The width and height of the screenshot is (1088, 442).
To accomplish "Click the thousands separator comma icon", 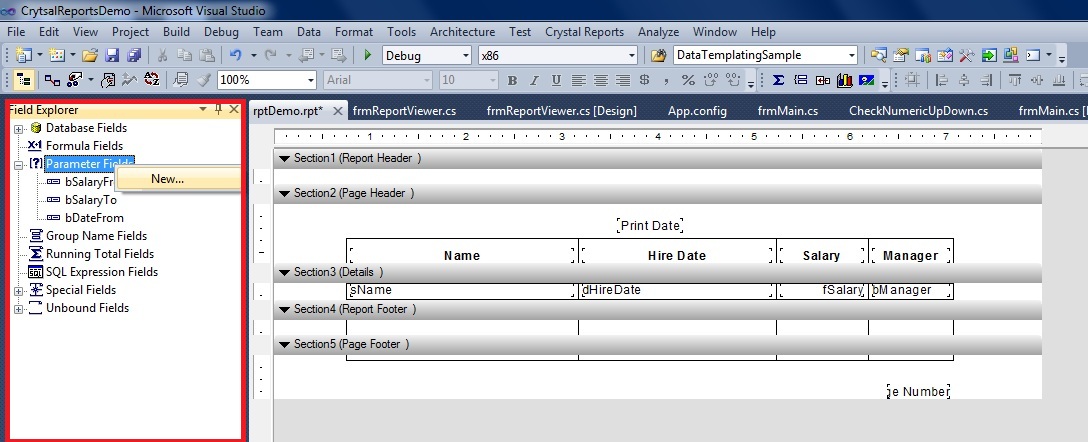I will tap(666, 80).
